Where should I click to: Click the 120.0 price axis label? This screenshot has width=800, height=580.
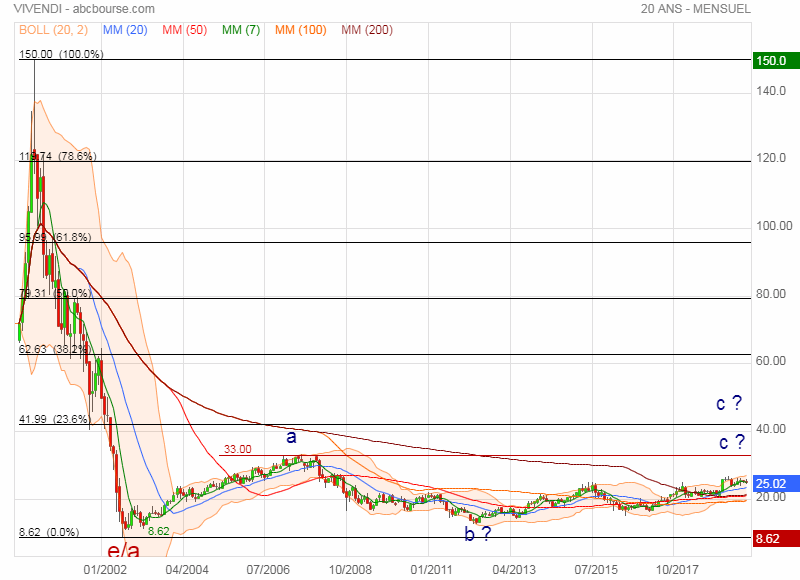pyautogui.click(x=771, y=158)
